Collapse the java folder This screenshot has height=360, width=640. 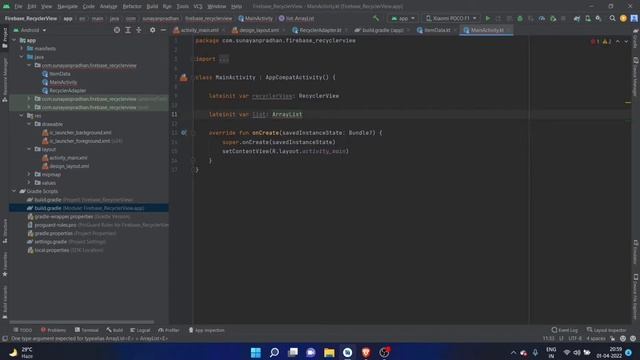pyautogui.click(x=22, y=57)
